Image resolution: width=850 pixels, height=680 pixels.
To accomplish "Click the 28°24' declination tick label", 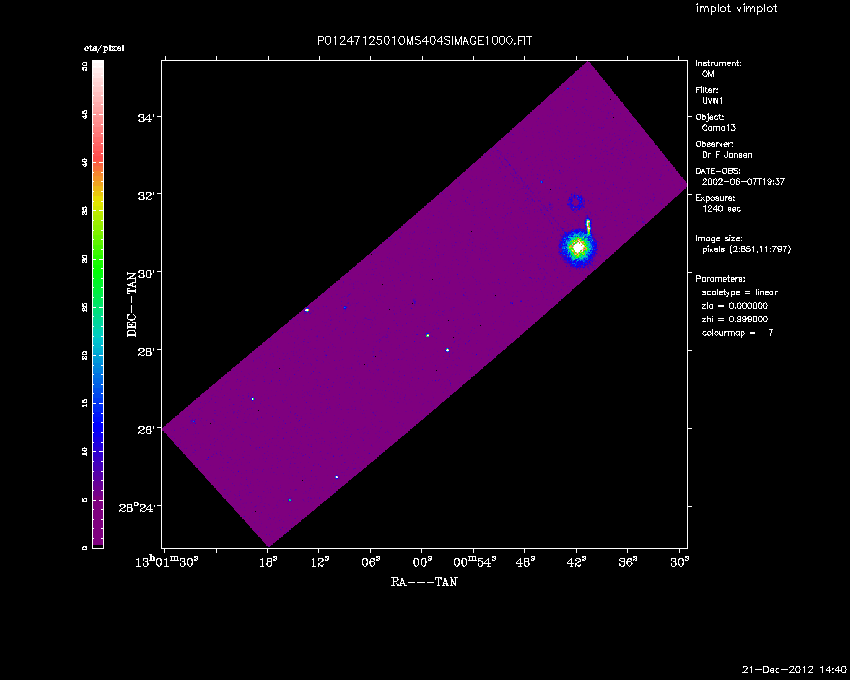I will 137,508.
